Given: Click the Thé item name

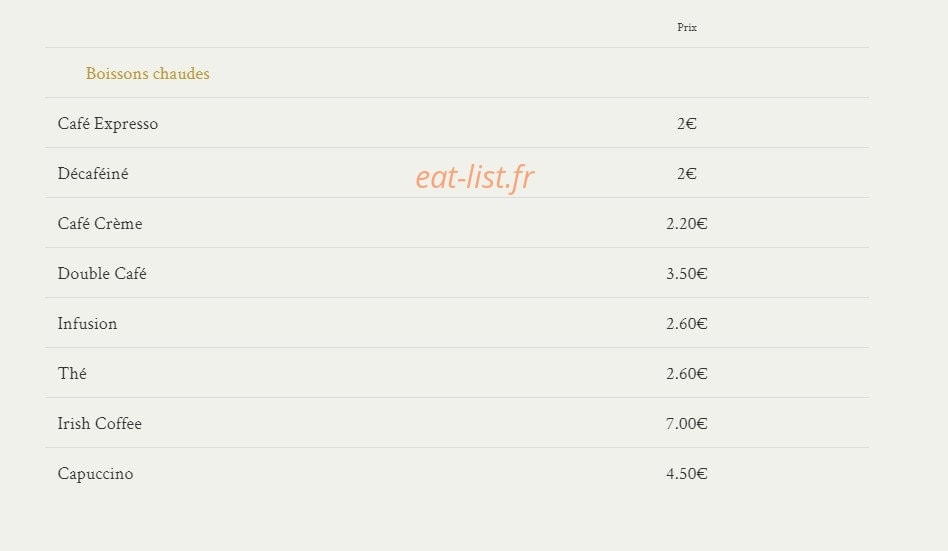Looking at the screenshot, I should coord(72,374).
